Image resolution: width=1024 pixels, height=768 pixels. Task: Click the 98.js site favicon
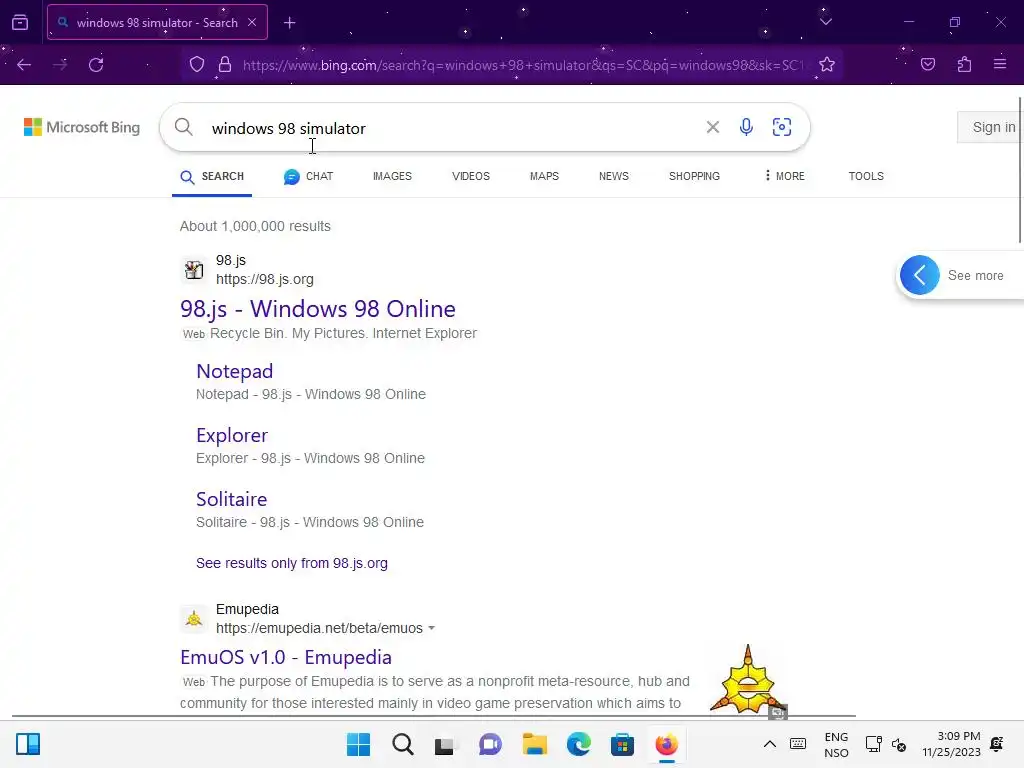coord(194,270)
